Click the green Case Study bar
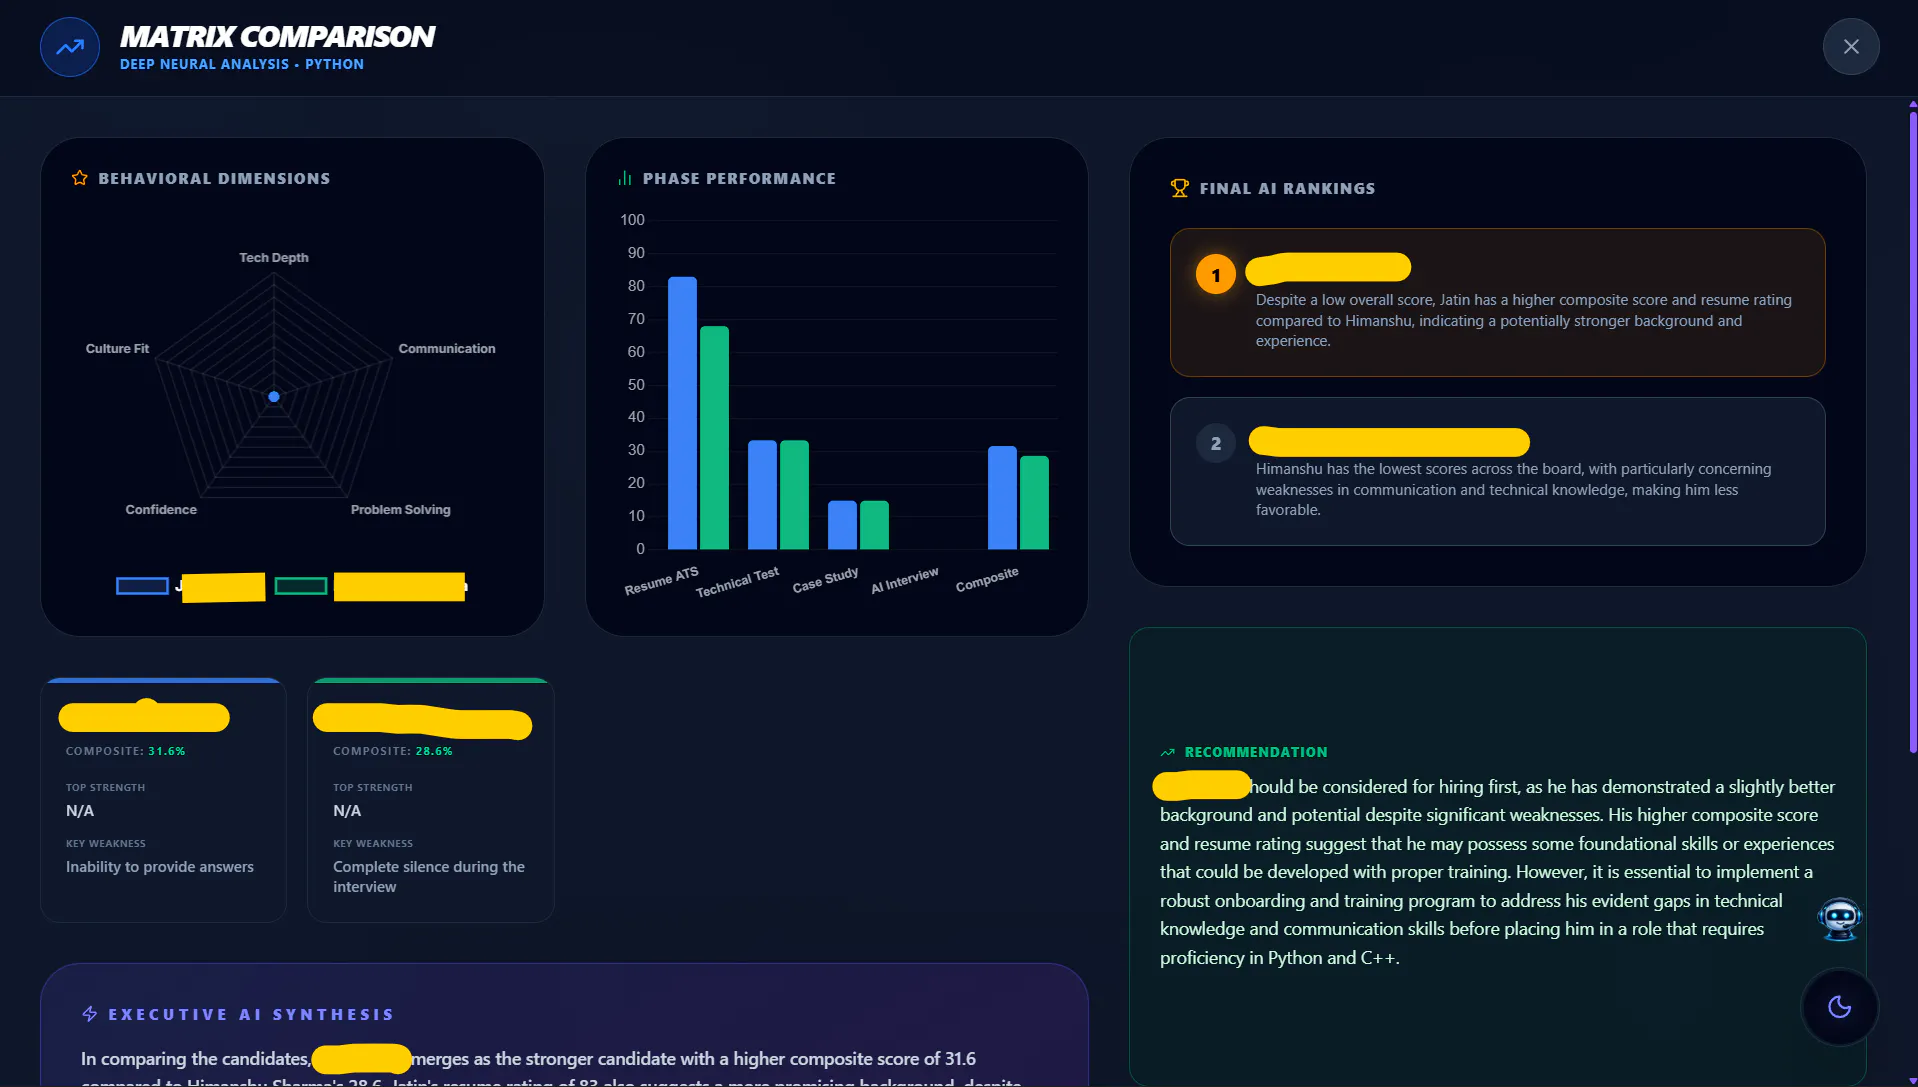The image size is (1918, 1087). point(874,525)
